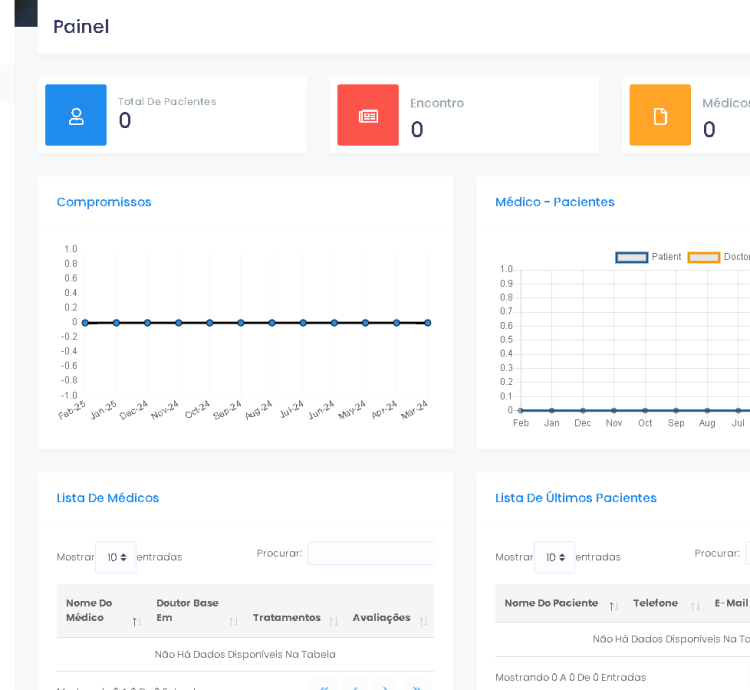Click the Médico - Pacientes panel heading
The height and width of the screenshot is (690, 750).
coord(555,202)
